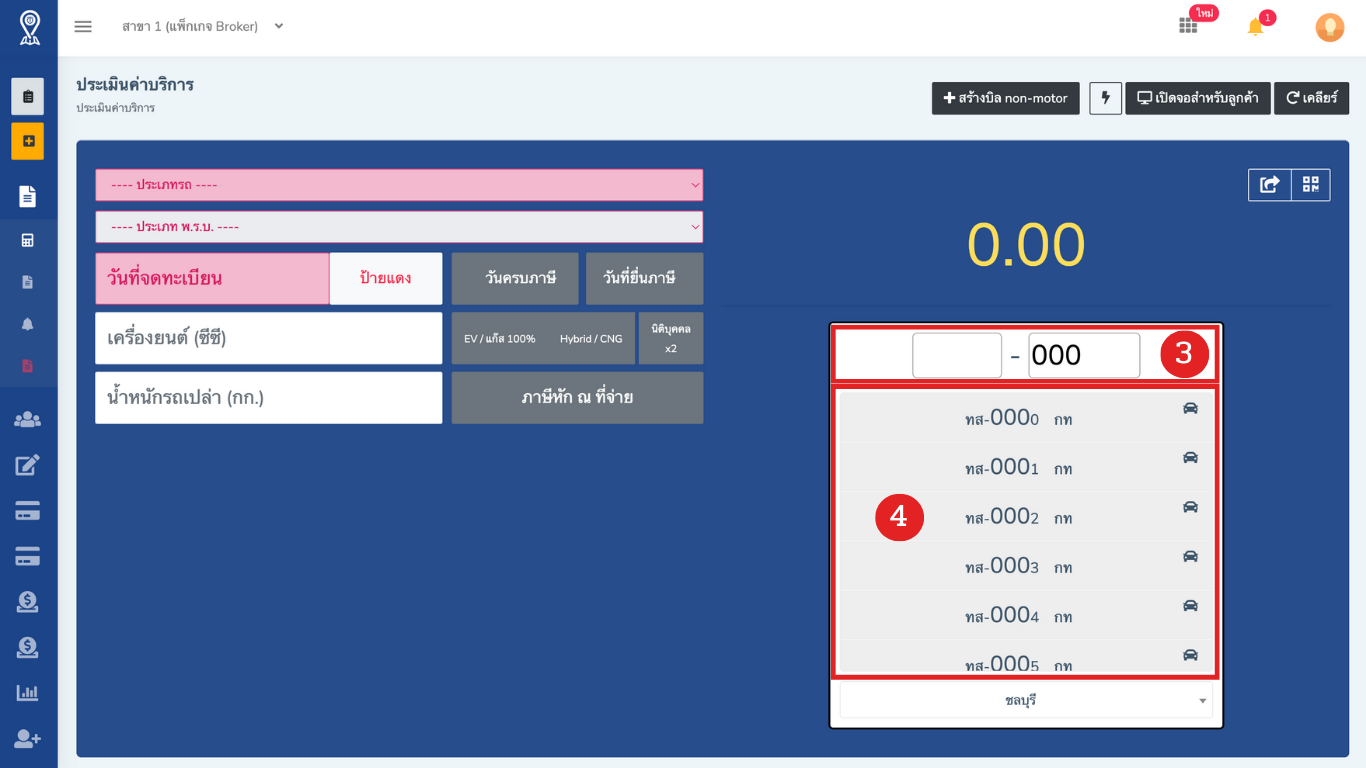1366x768 pixels.
Task: Focus the เครื่องยนต์ (ซีซี) input field
Action: coord(269,338)
